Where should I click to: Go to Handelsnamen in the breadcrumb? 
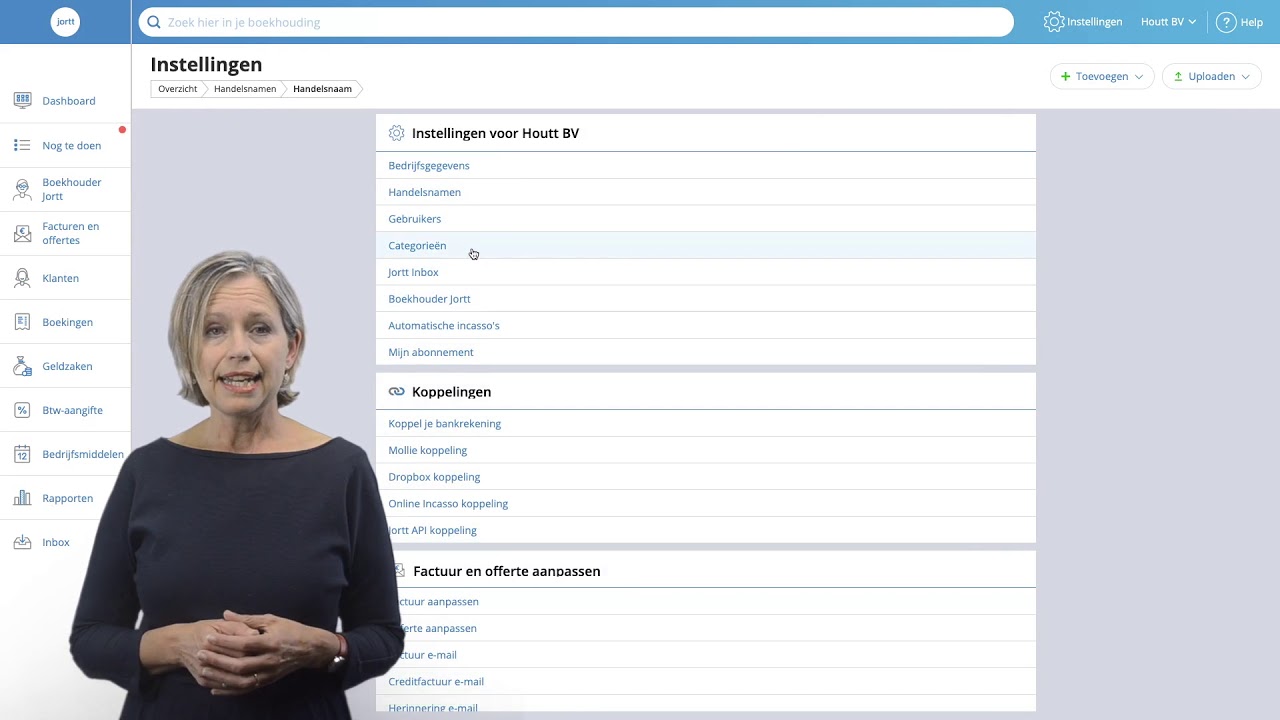click(245, 89)
